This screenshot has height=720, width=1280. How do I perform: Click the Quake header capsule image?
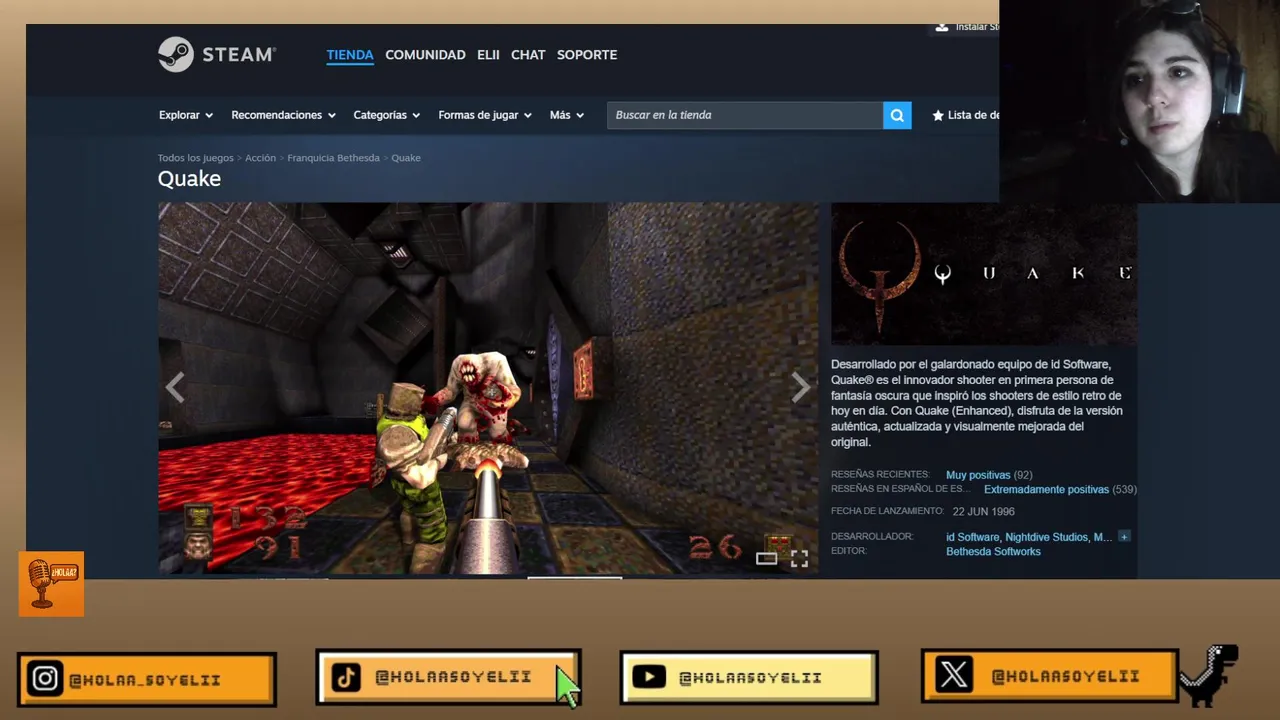[984, 274]
